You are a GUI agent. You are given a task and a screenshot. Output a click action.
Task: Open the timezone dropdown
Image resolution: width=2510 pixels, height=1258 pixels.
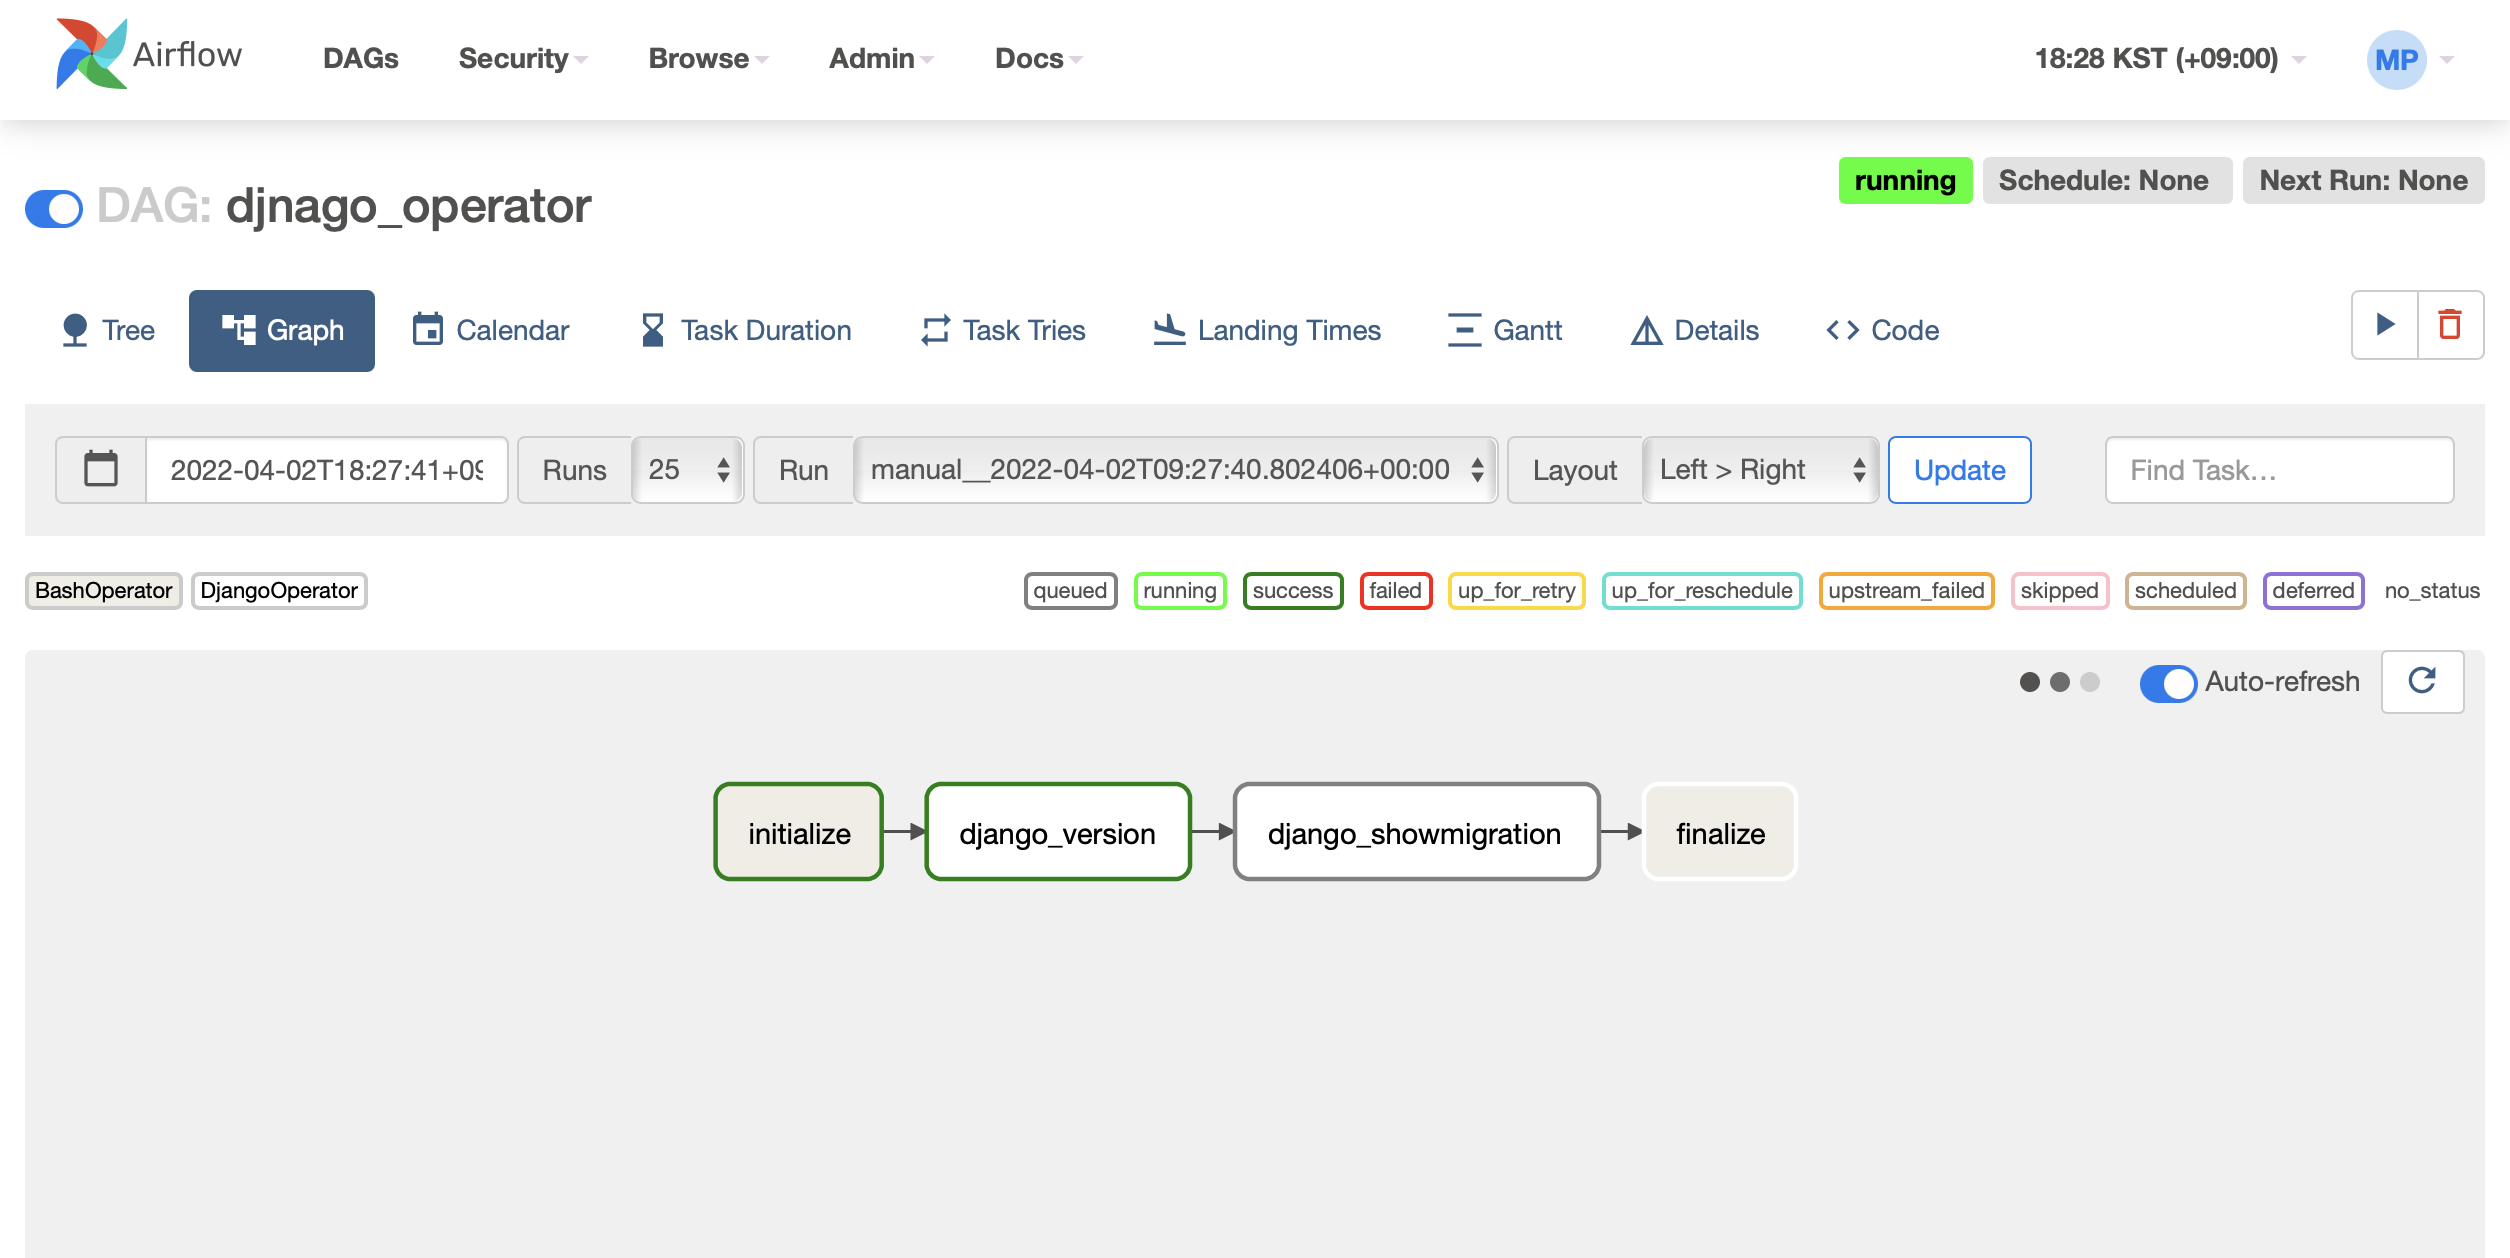[x=2166, y=58]
